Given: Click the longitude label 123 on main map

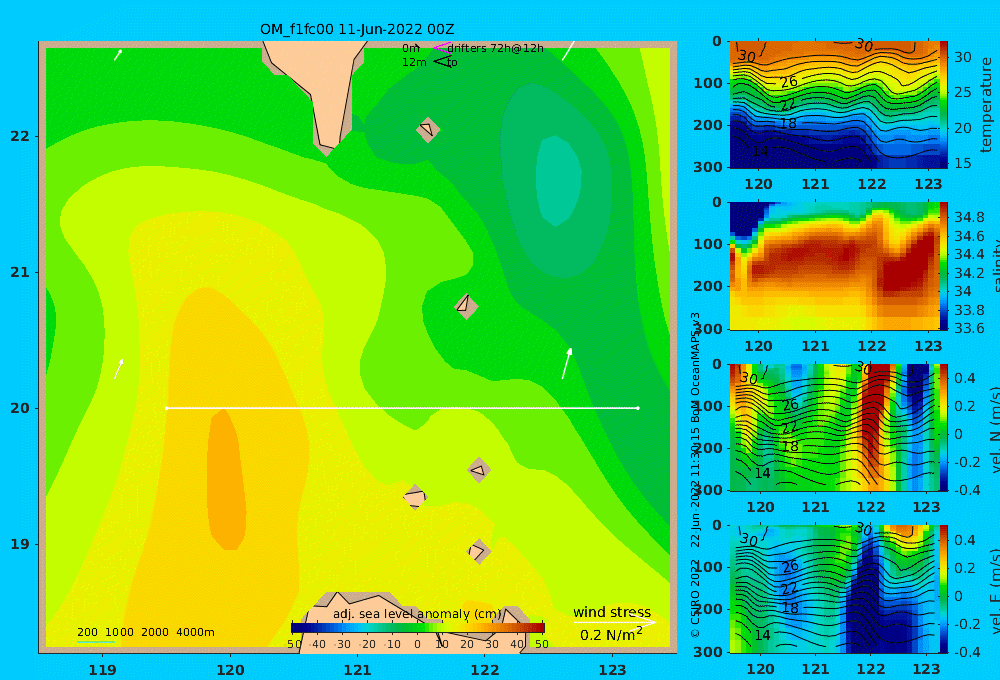Looking at the screenshot, I should 613,670.
